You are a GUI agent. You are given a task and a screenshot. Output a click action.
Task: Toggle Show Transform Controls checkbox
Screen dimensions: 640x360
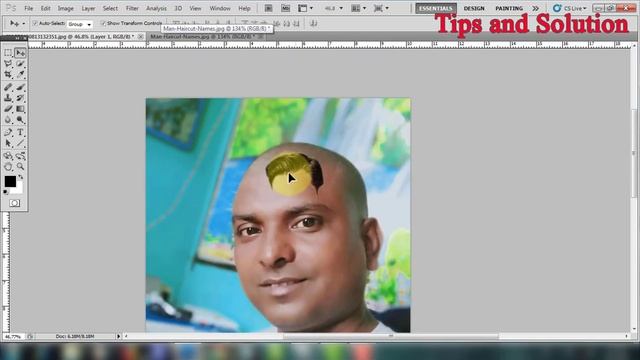pyautogui.click(x=103, y=24)
